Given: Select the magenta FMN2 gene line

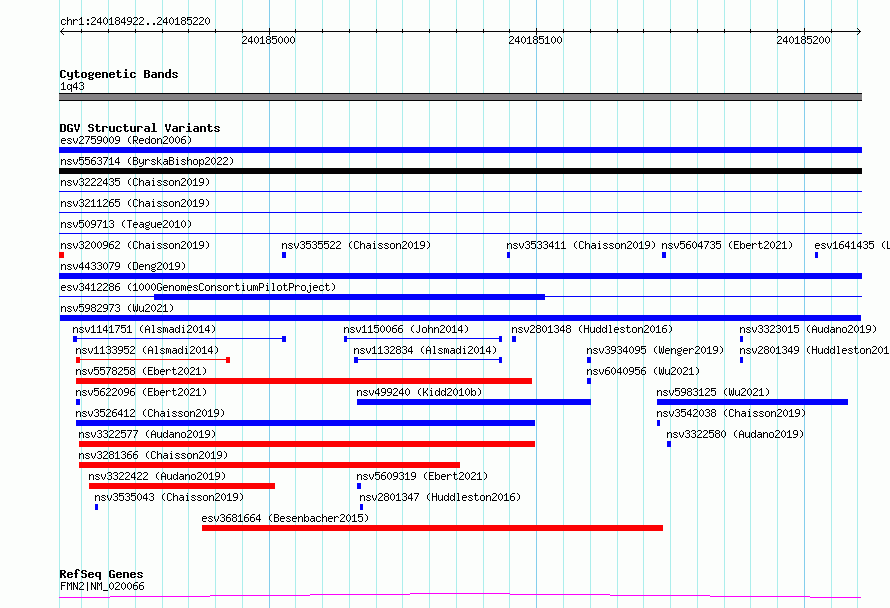Looking at the screenshot, I should pyautogui.click(x=460, y=596).
